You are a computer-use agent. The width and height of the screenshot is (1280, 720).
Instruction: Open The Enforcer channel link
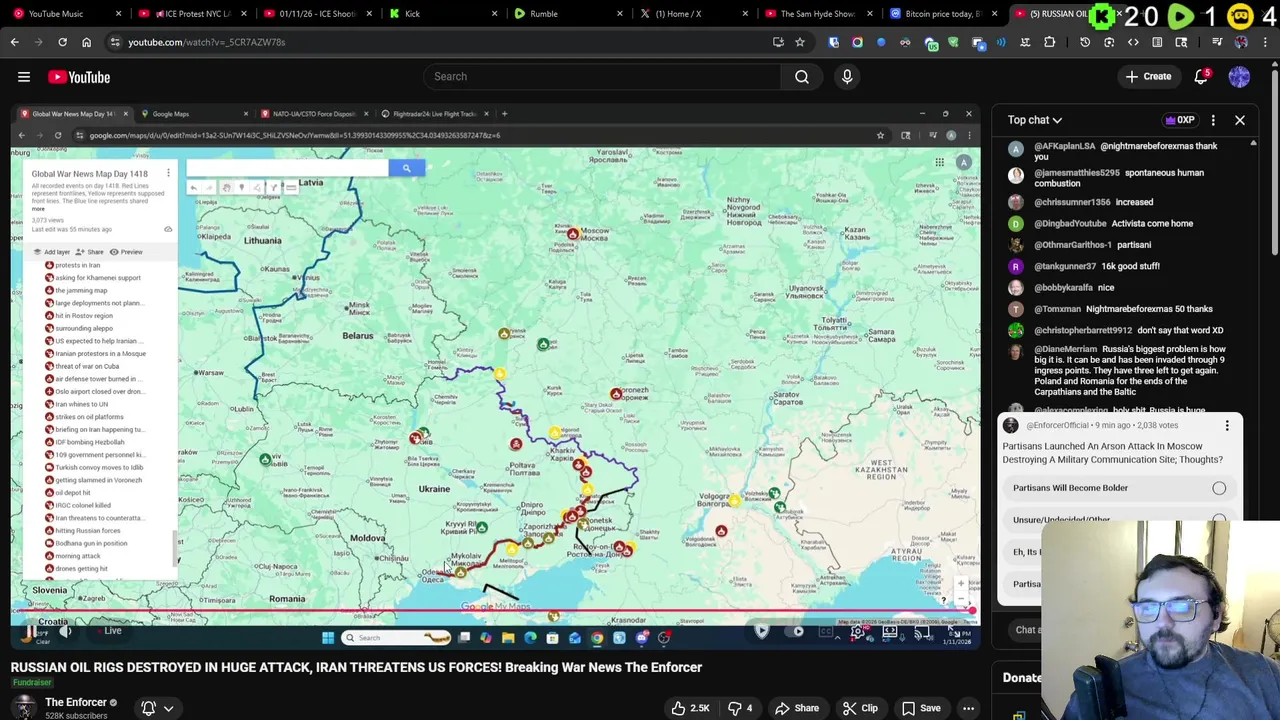click(76, 702)
